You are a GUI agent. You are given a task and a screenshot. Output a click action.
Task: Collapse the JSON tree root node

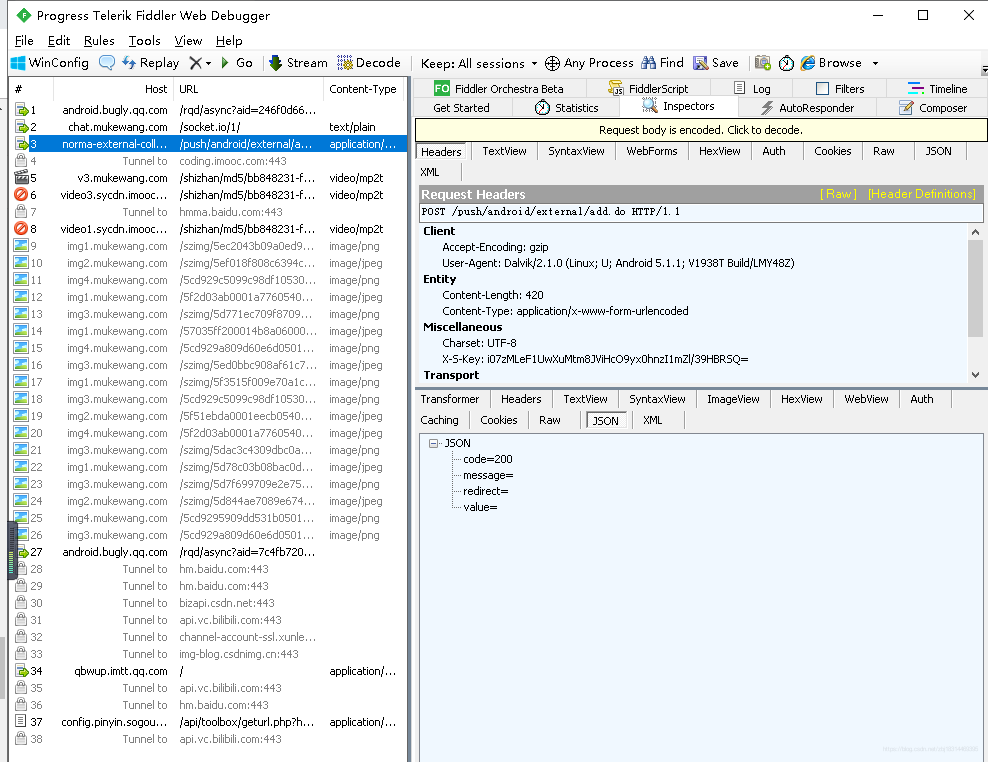tap(433, 443)
